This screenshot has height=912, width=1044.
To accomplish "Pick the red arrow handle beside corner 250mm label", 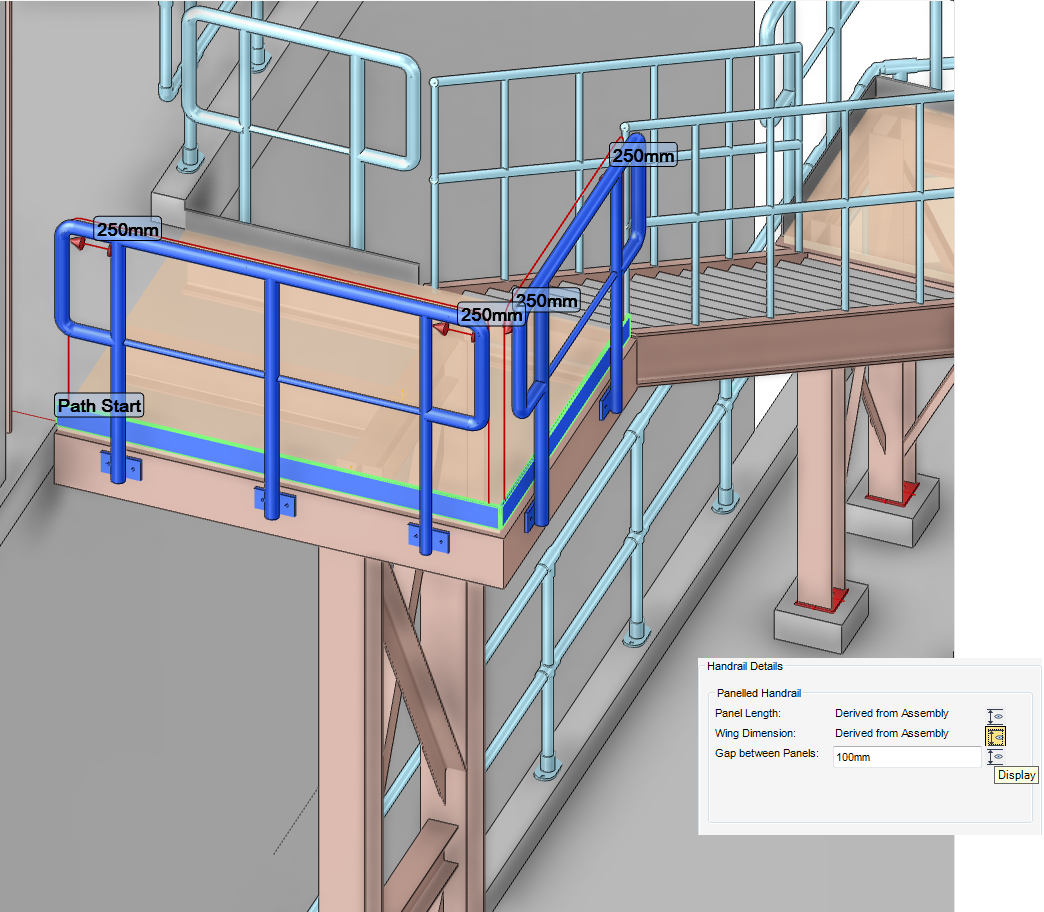I will click(441, 327).
